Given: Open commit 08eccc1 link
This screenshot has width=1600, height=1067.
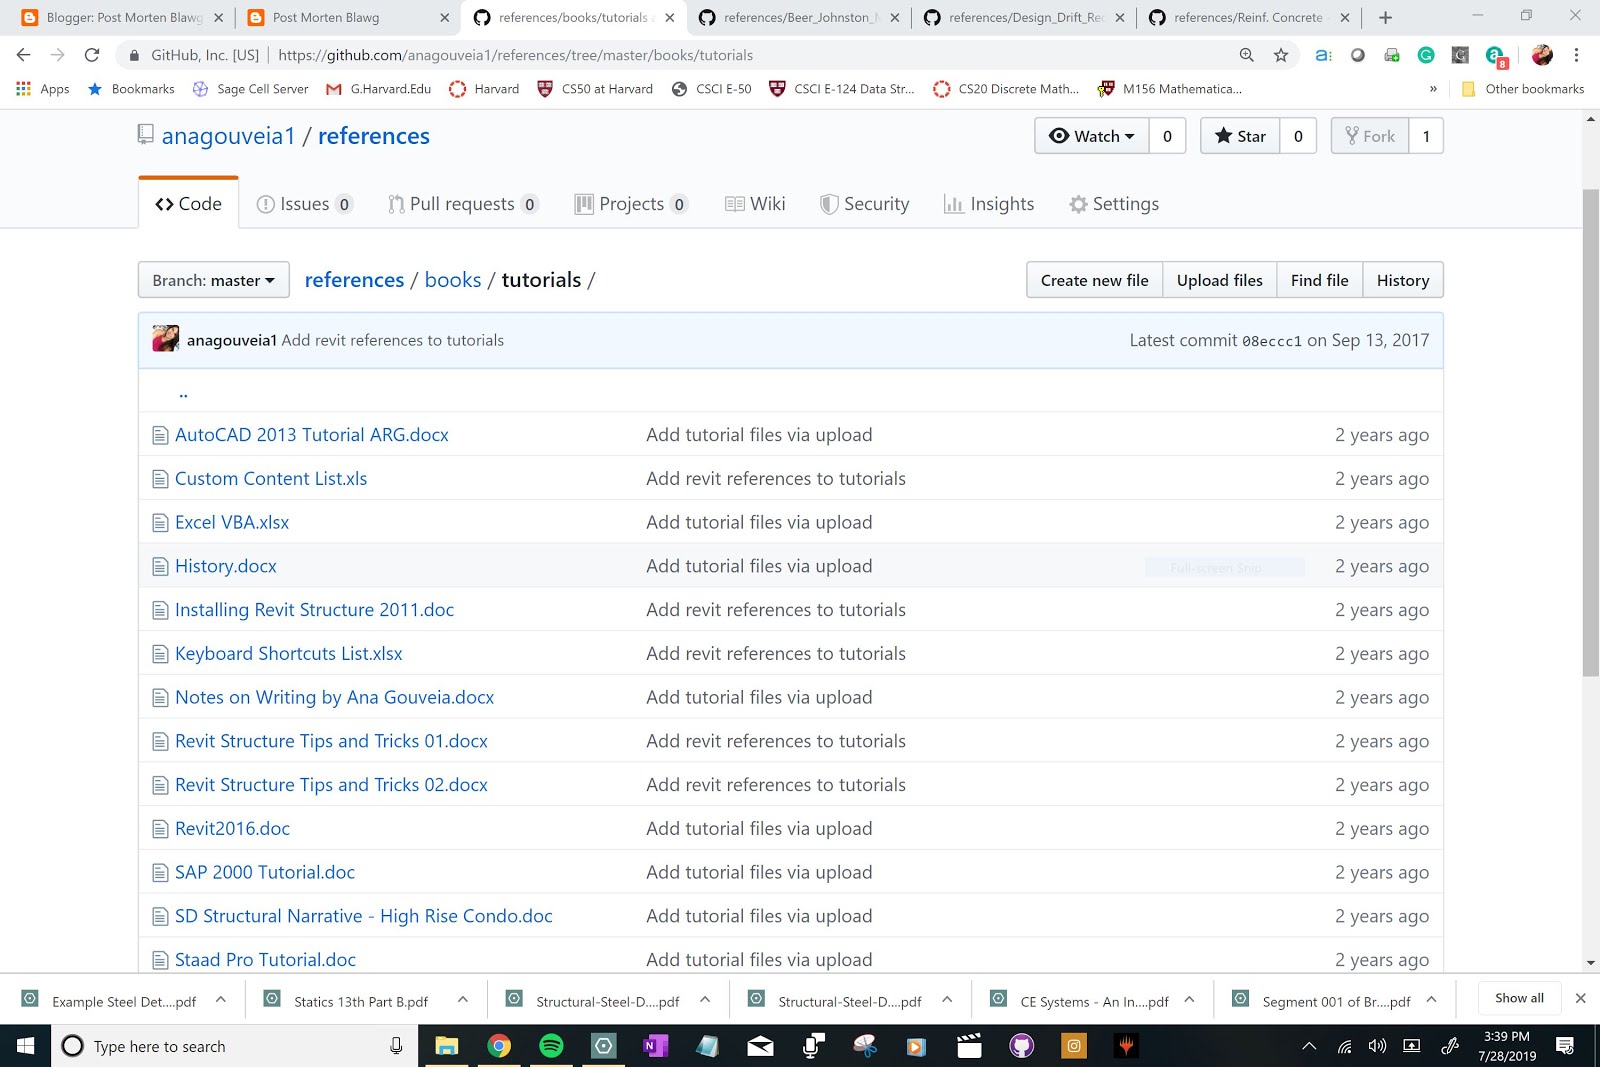Looking at the screenshot, I should tap(1272, 341).
